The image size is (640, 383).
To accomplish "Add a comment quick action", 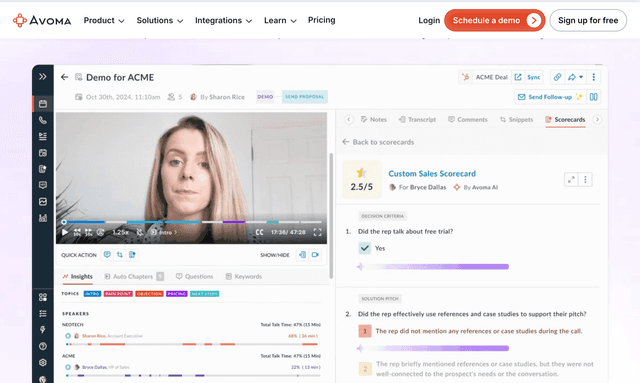I will [x=107, y=255].
